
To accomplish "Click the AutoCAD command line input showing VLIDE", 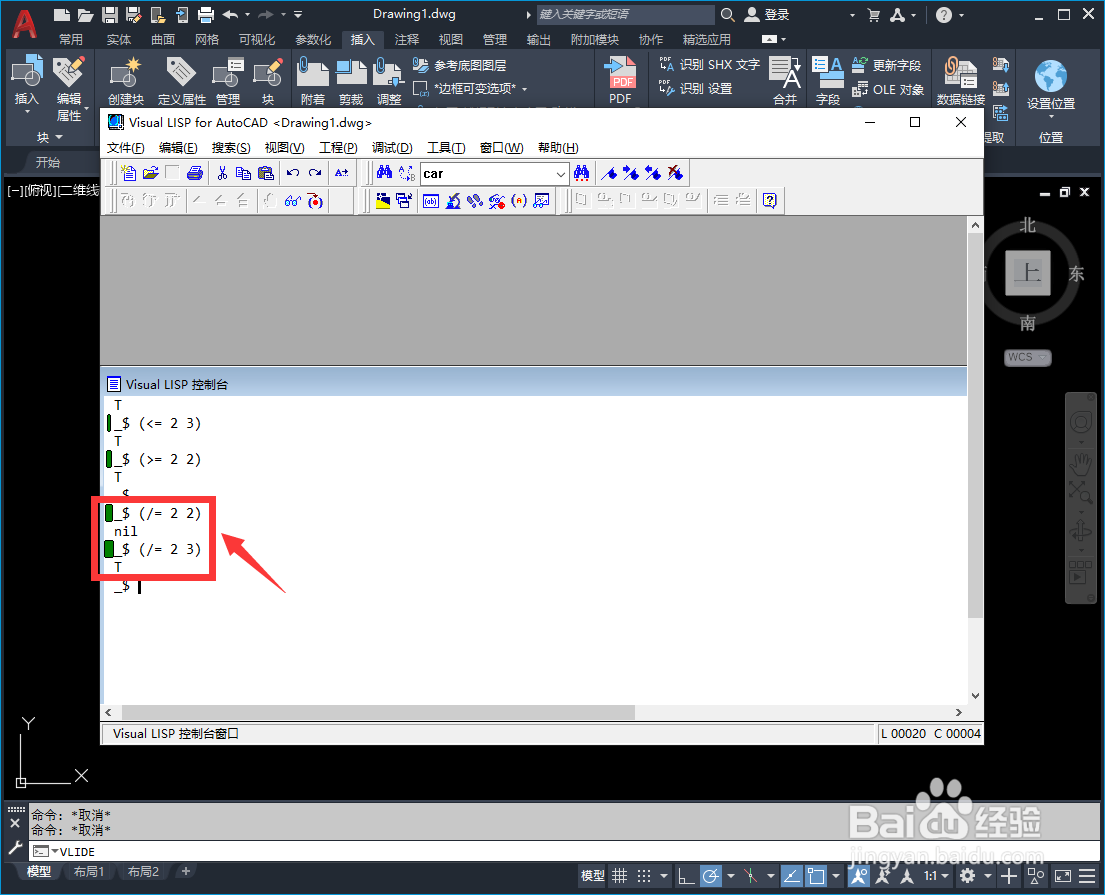I will click(564, 851).
